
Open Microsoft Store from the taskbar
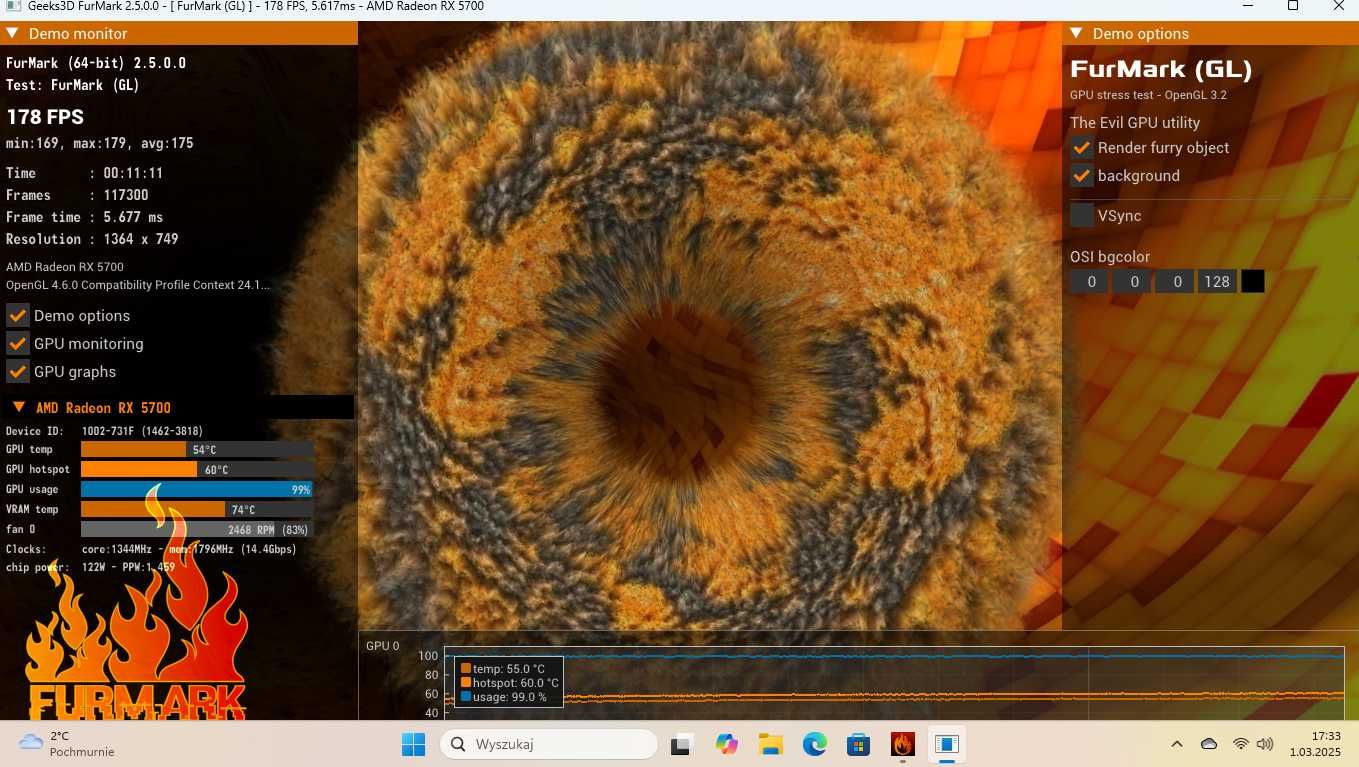click(858, 744)
